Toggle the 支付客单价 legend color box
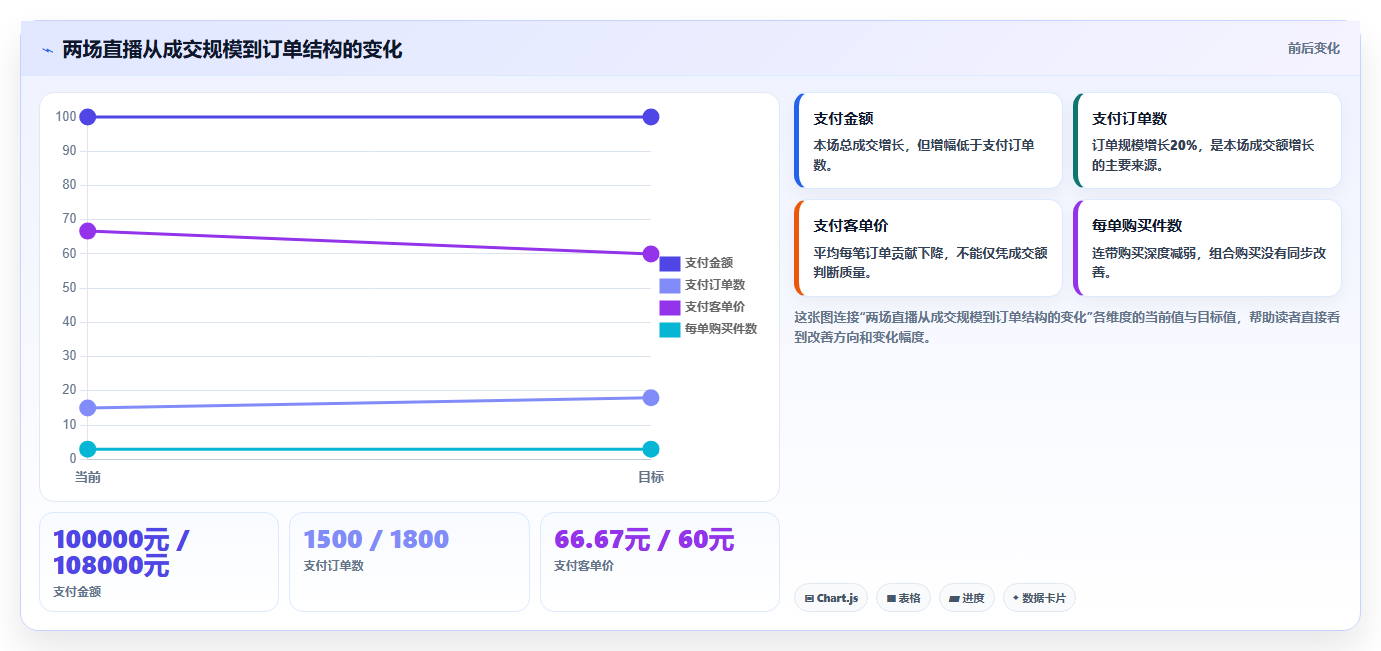Screen dimensions: 1381x651 pos(670,307)
